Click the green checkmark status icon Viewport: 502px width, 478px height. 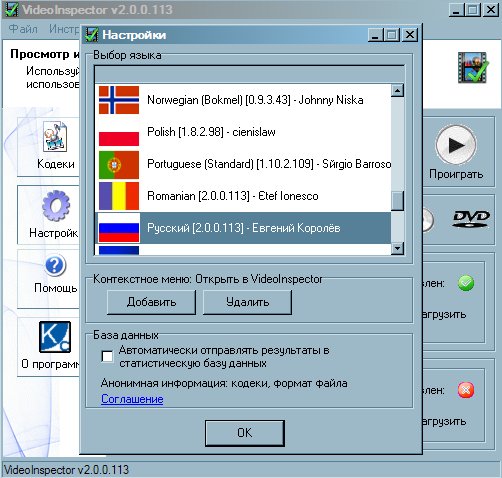coord(466,283)
